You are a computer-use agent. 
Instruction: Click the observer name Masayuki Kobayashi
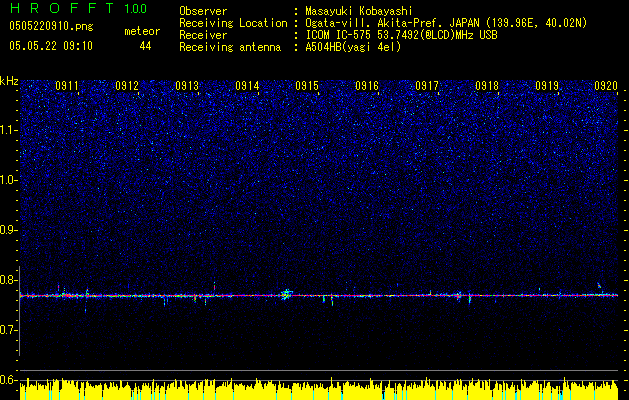tap(359, 11)
